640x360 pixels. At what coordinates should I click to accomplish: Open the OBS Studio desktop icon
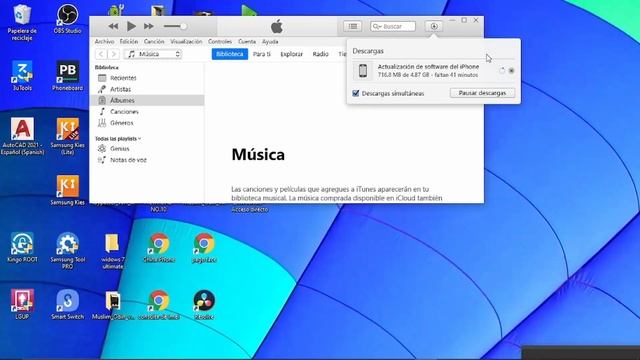click(67, 19)
